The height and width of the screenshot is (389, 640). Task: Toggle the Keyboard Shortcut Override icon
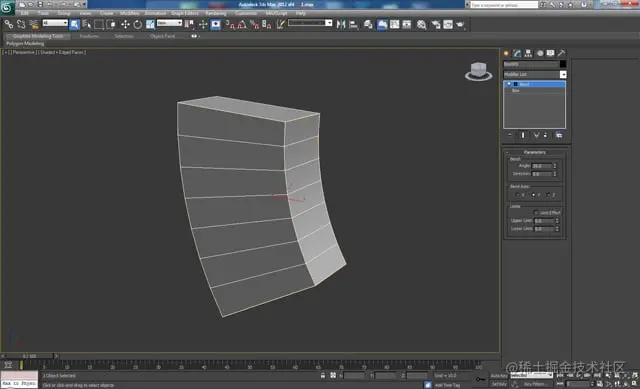(216, 24)
